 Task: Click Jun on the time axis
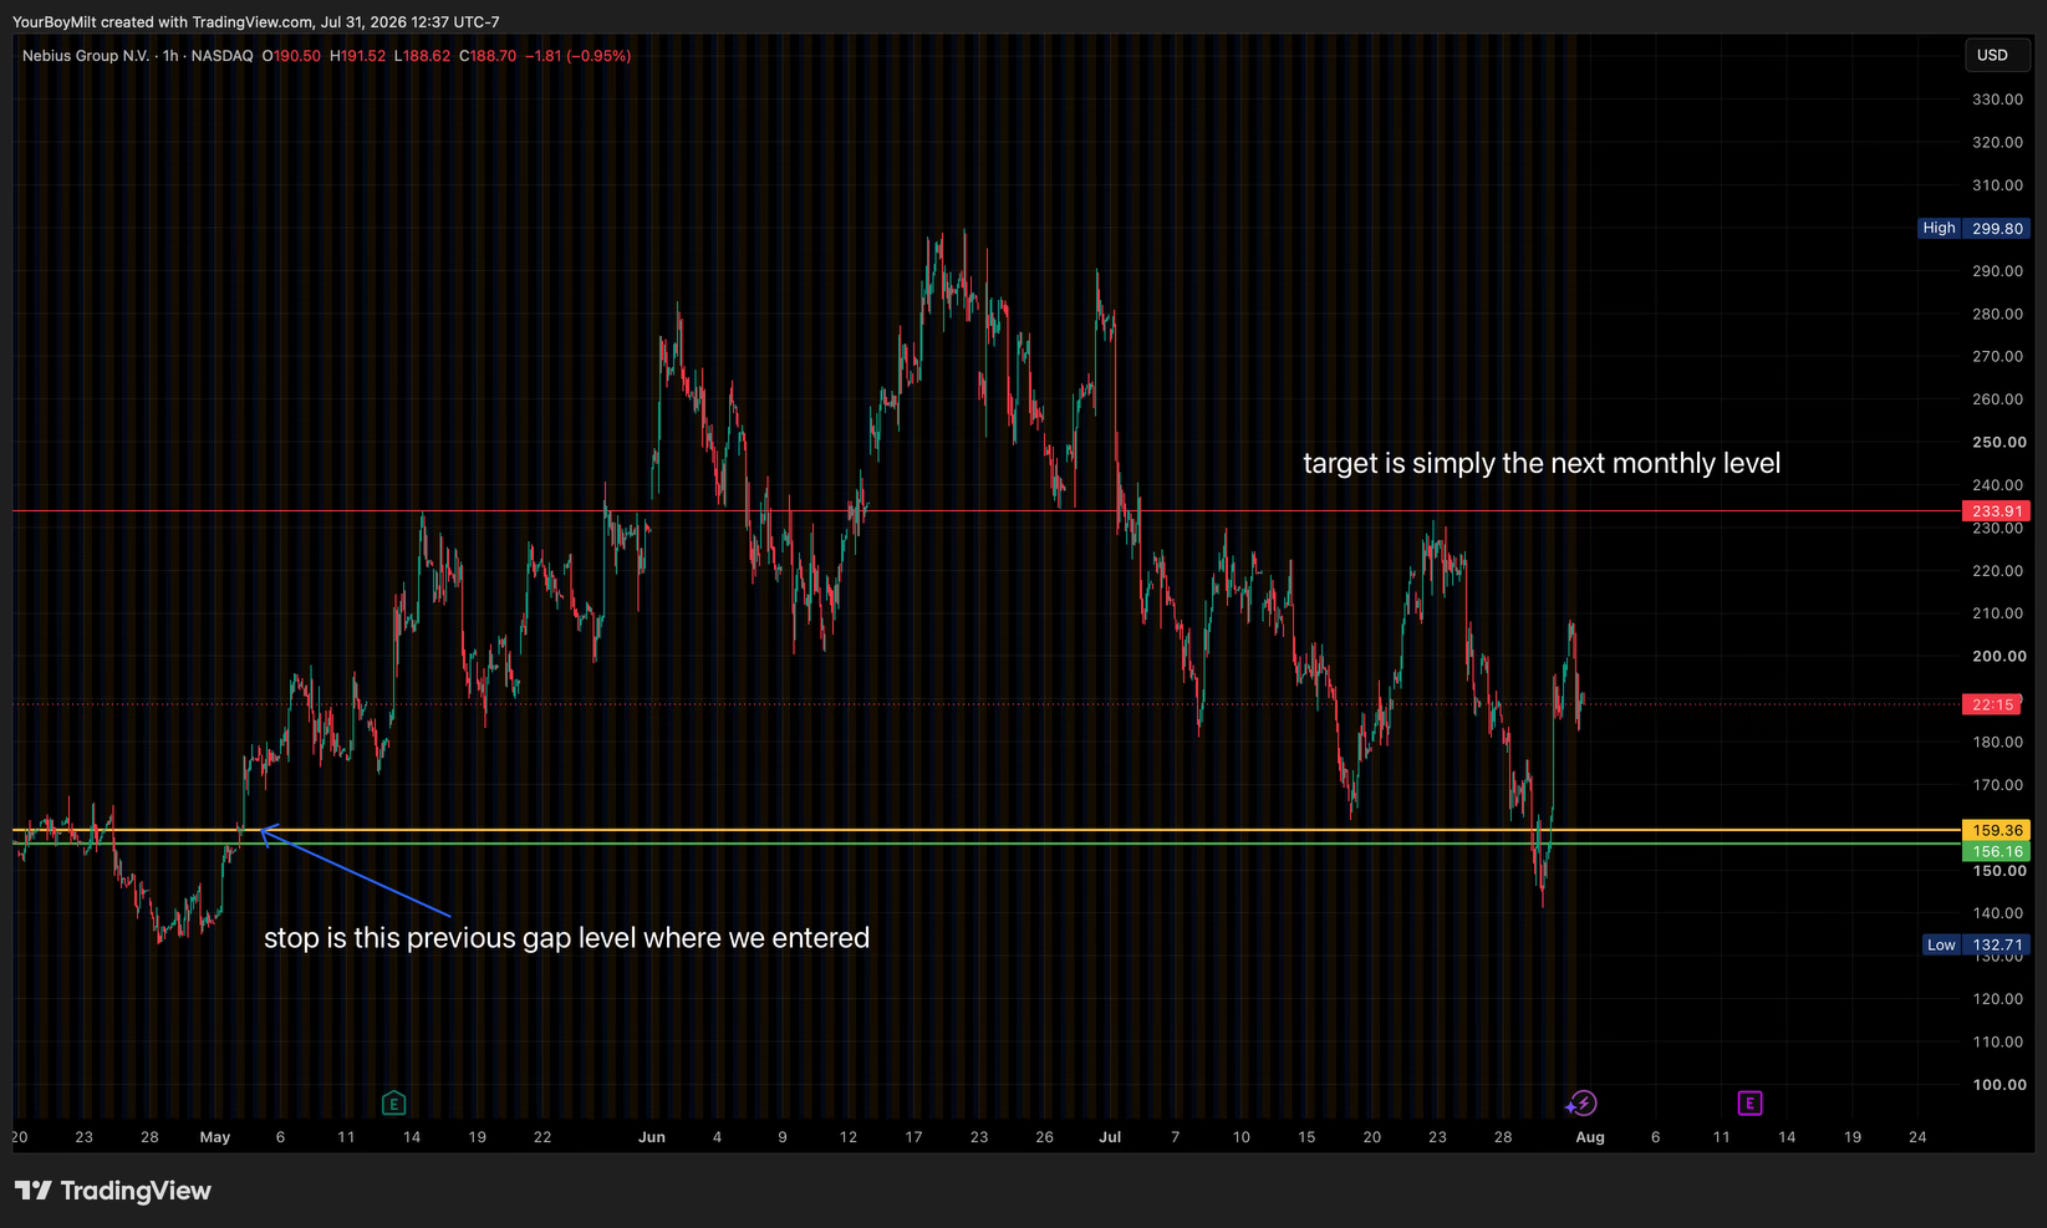click(651, 1137)
